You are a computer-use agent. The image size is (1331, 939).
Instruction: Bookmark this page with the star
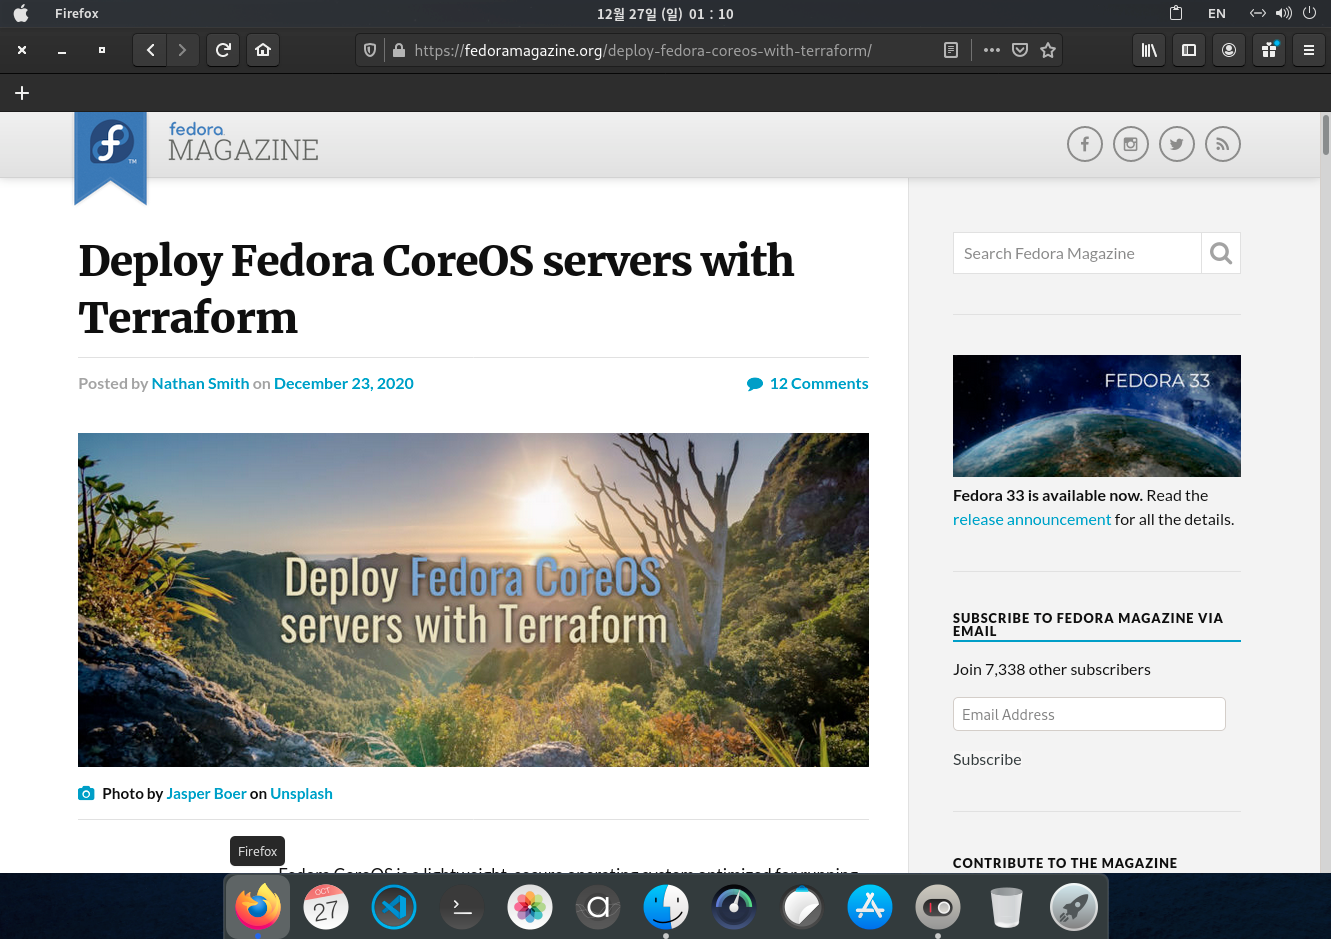(1048, 50)
